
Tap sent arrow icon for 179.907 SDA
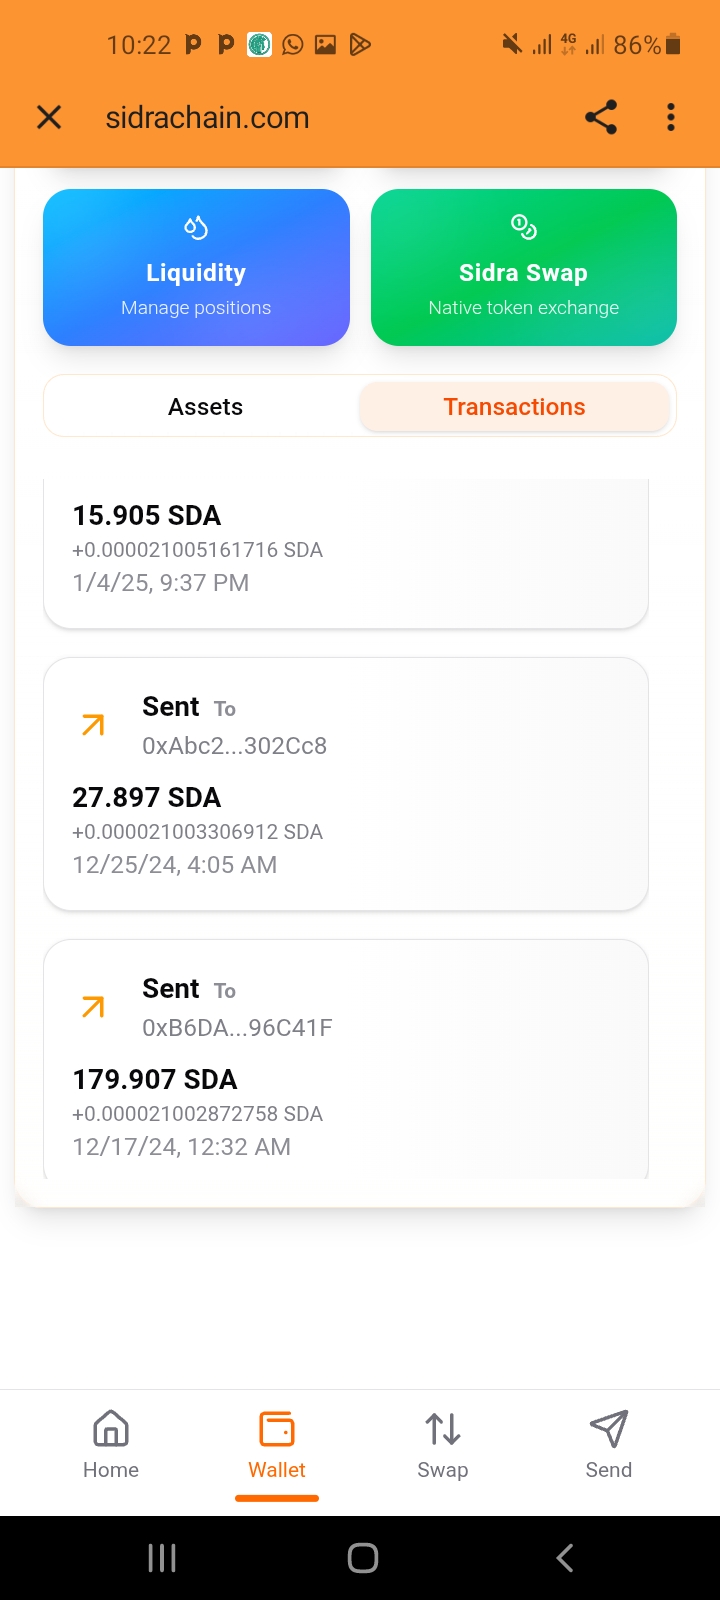[x=93, y=1007]
